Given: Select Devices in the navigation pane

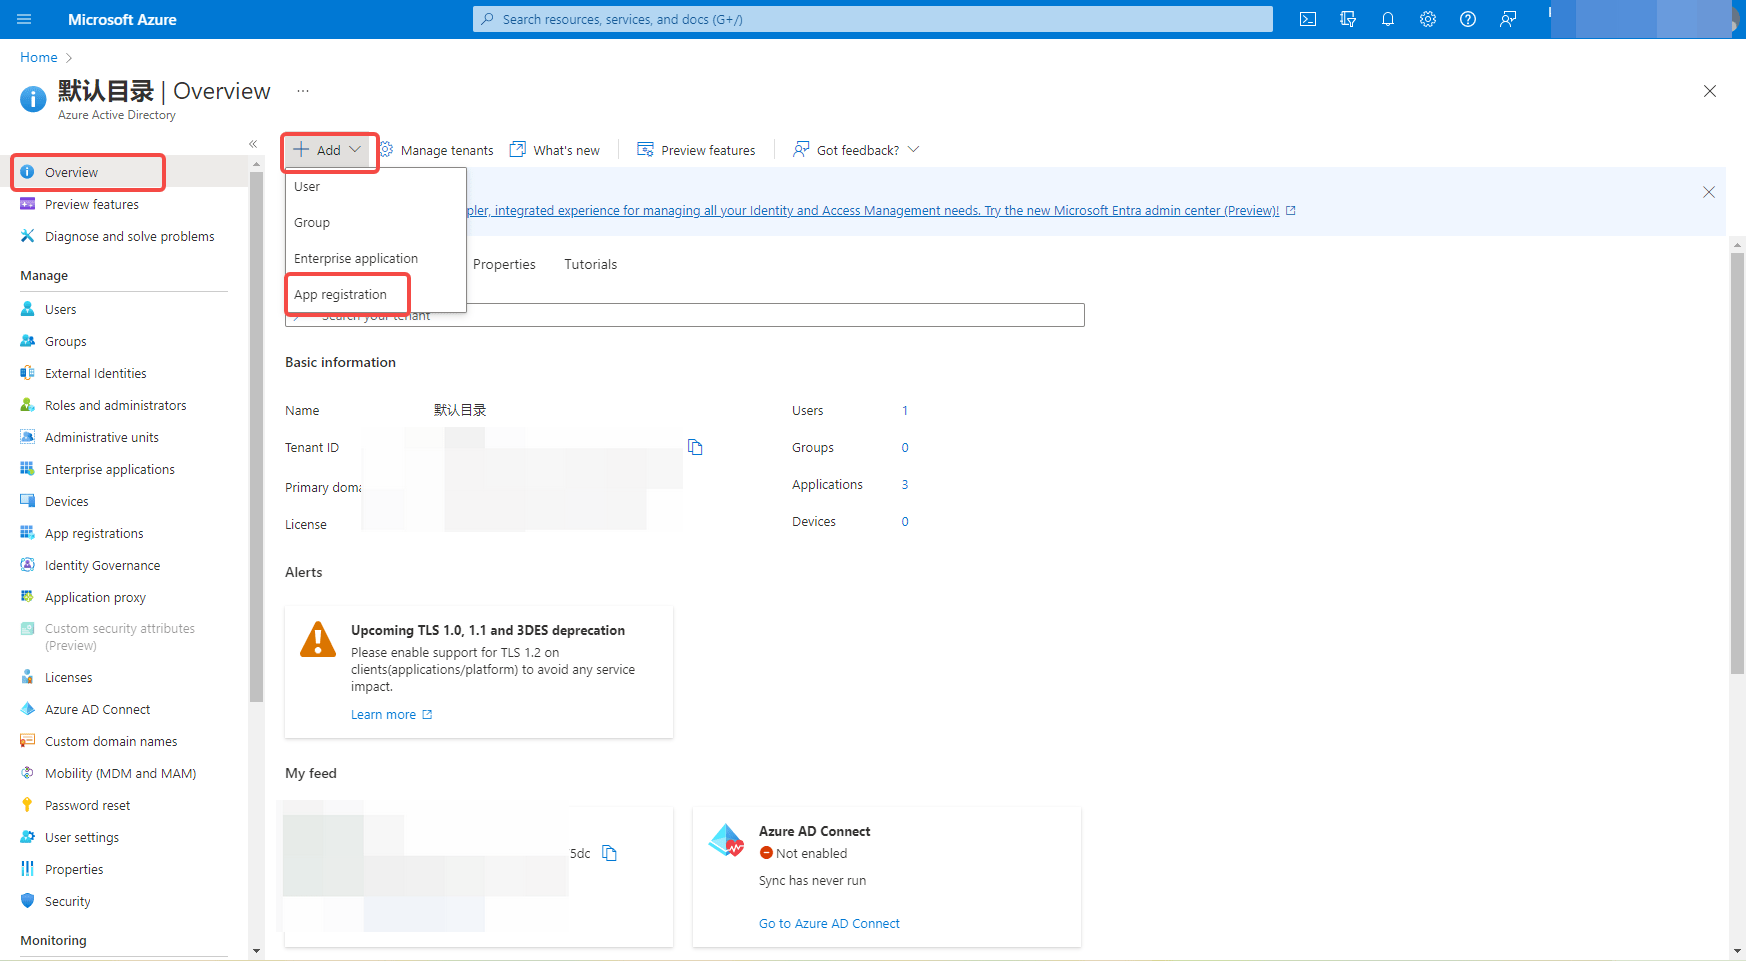Looking at the screenshot, I should (x=65, y=500).
